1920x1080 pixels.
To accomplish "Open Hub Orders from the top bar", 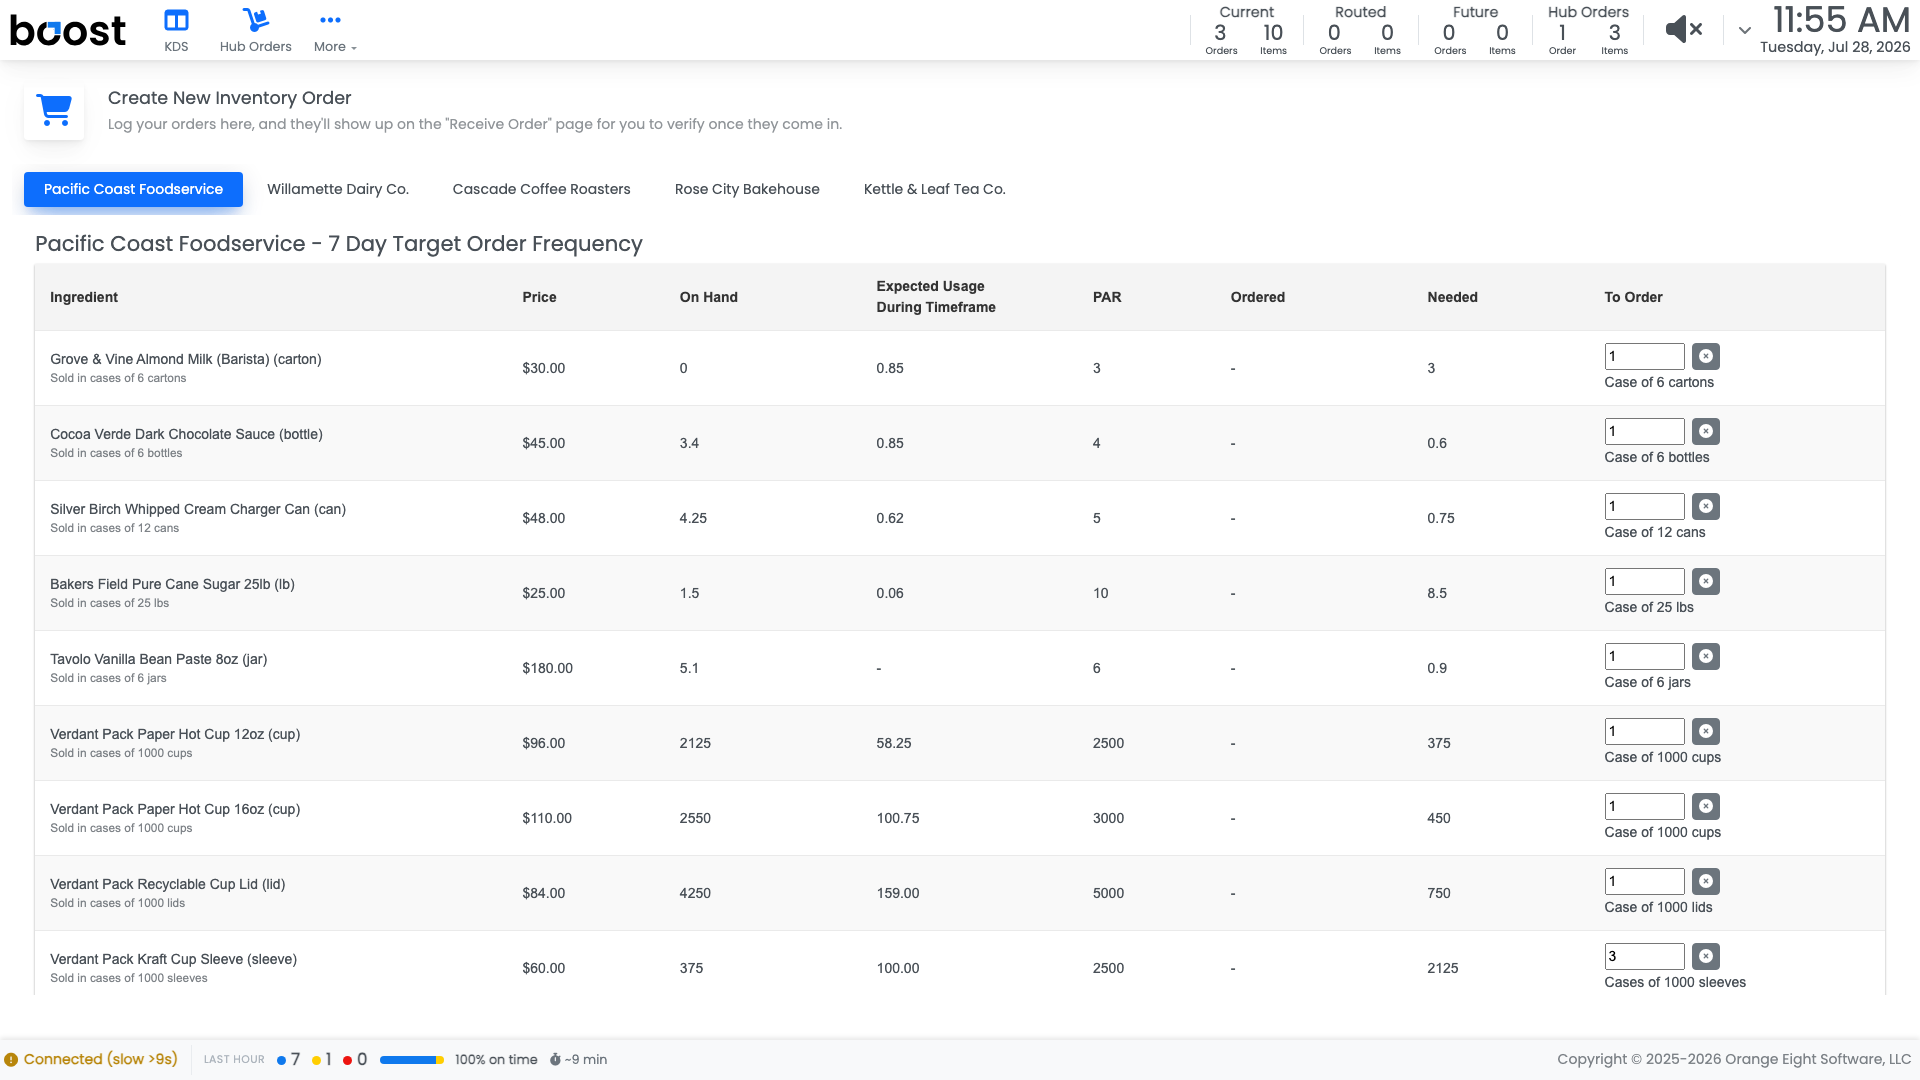I will coord(255,30).
